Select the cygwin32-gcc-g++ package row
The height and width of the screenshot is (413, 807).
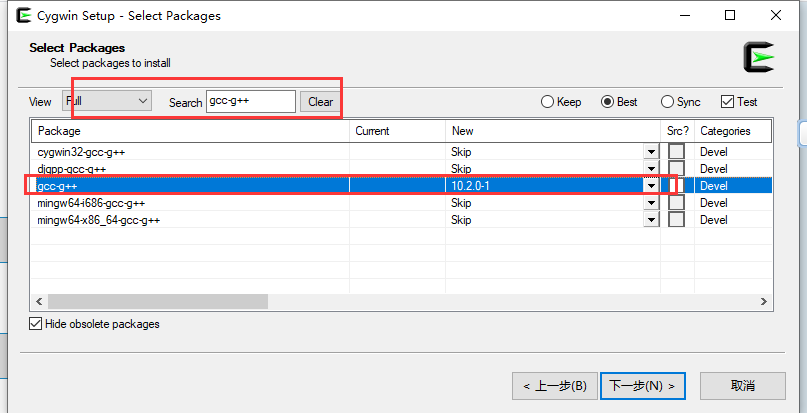[401, 152]
